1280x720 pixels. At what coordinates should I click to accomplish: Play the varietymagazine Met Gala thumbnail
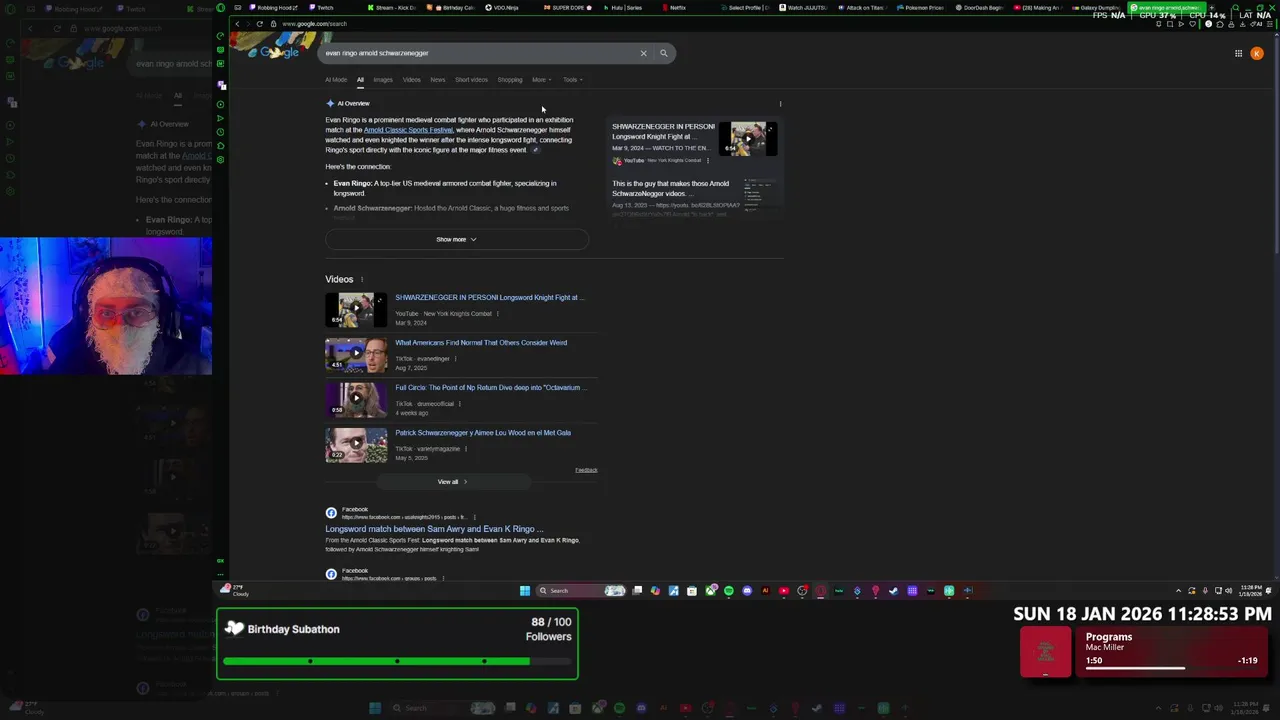pyautogui.click(x=356, y=445)
